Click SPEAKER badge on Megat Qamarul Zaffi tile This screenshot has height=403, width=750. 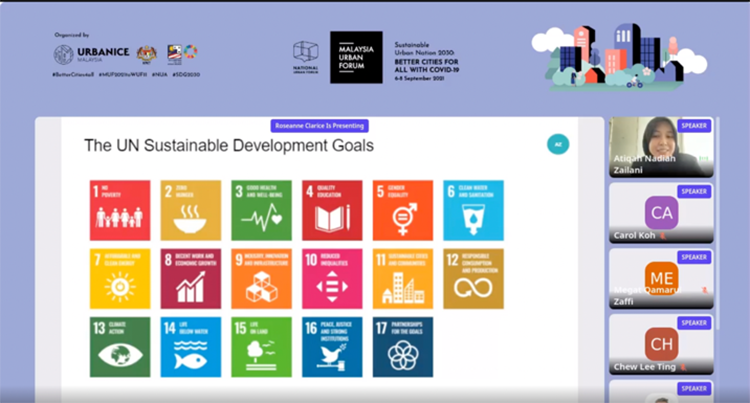coord(694,257)
